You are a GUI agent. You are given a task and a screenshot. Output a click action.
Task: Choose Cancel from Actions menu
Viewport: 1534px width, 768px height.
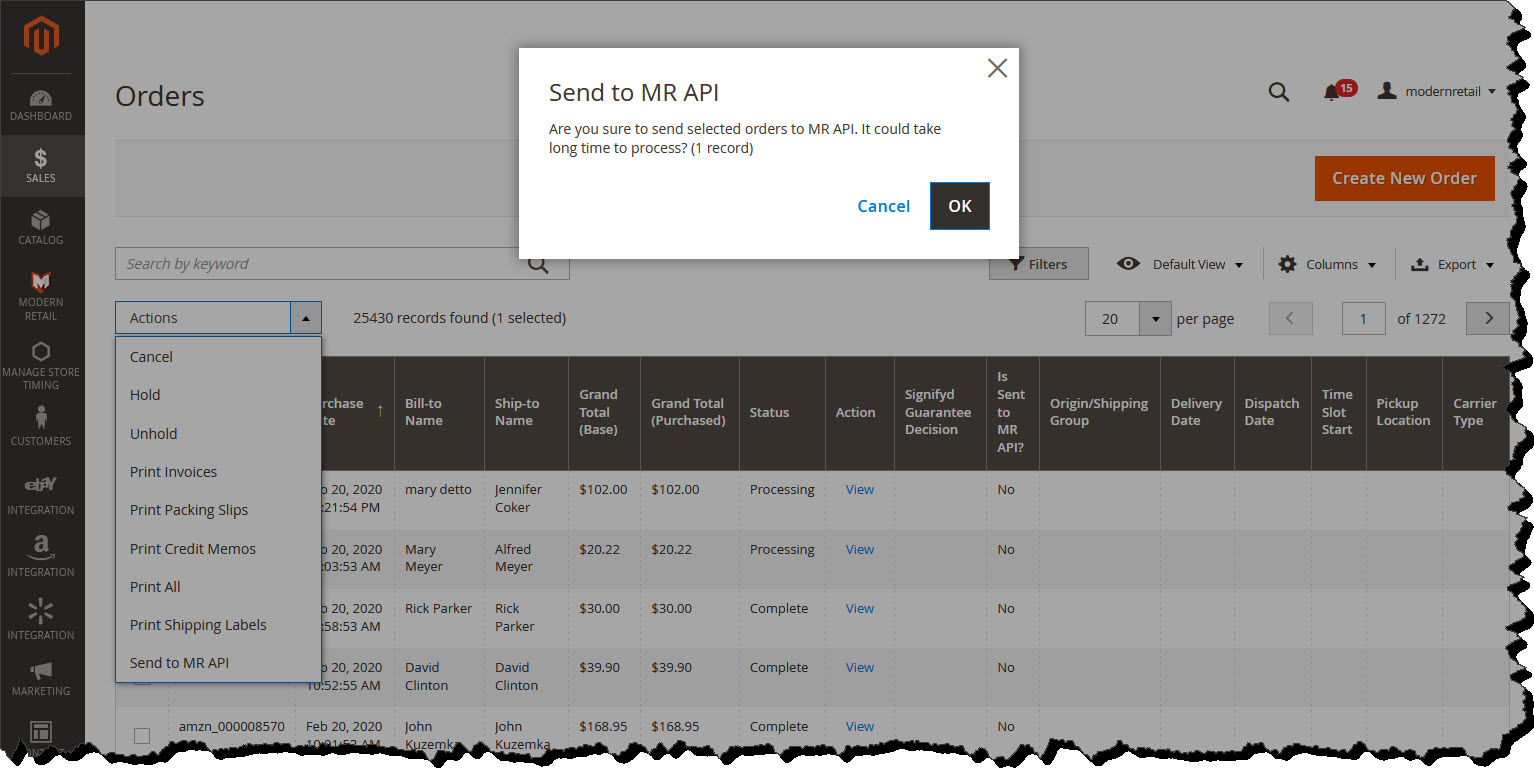[218, 357]
